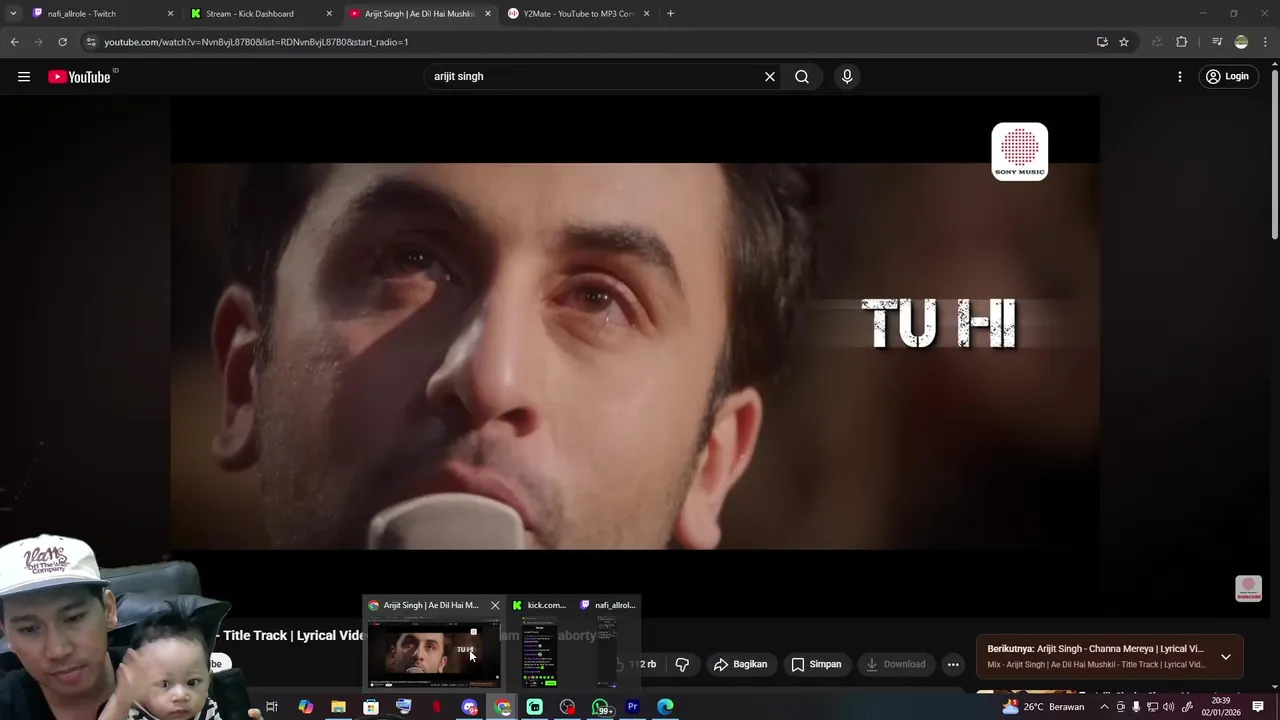1280x720 pixels.
Task: Open File Explorer from the taskbar
Action: click(338, 707)
